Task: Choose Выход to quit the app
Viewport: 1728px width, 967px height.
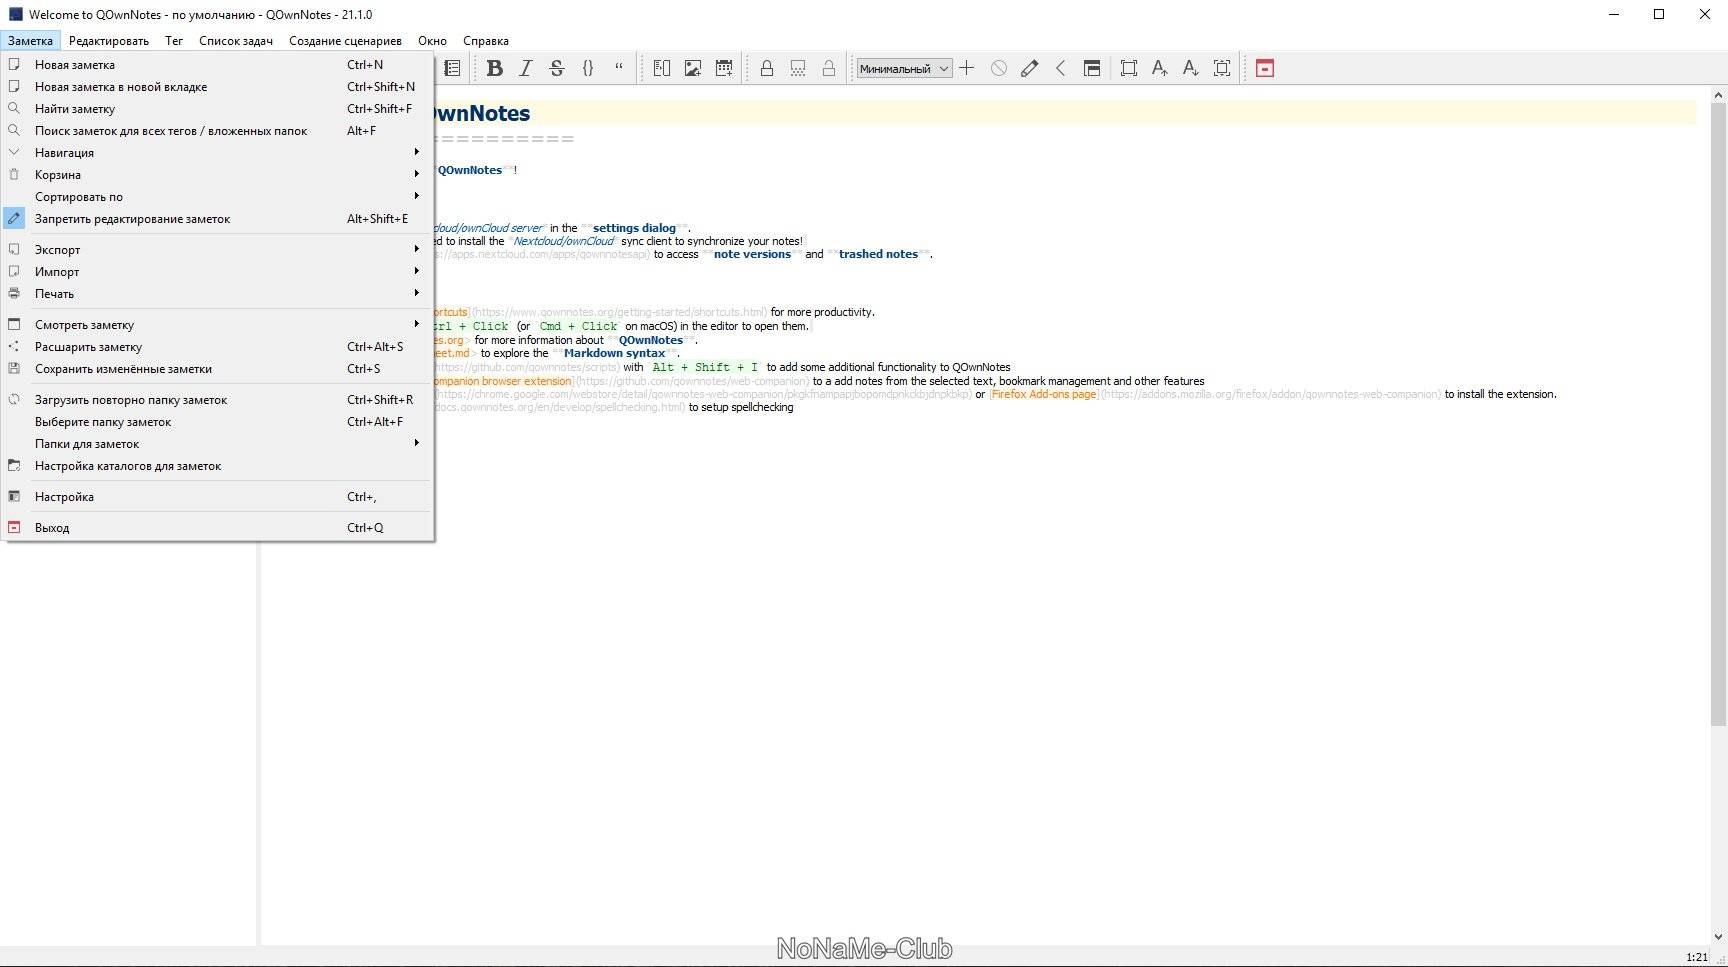Action: 218,528
